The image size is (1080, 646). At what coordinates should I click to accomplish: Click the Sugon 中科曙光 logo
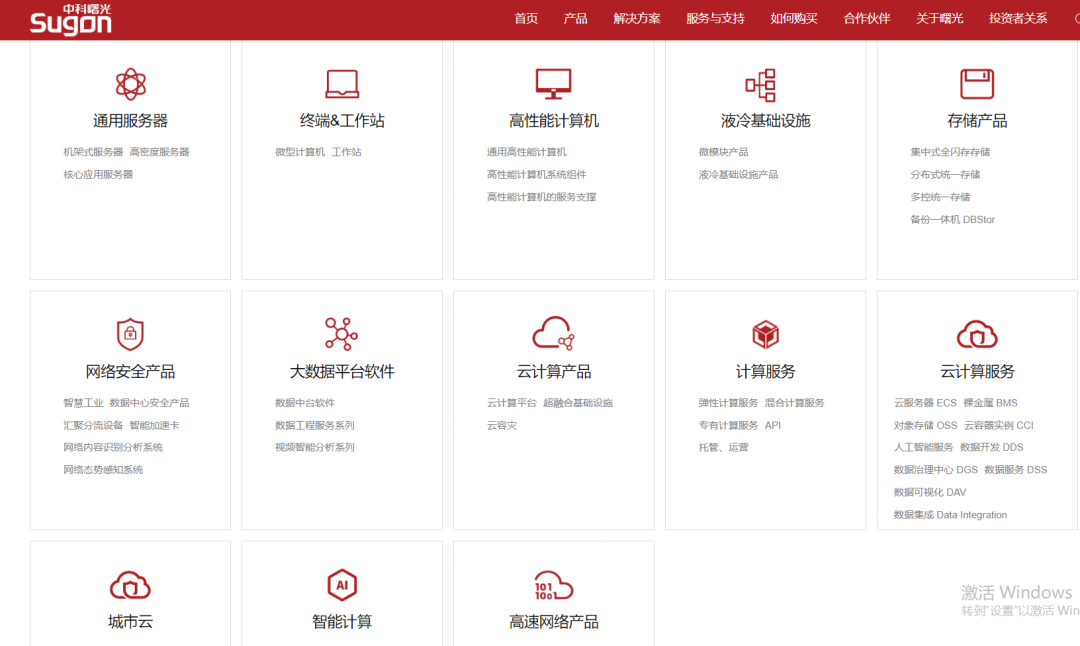[70, 20]
